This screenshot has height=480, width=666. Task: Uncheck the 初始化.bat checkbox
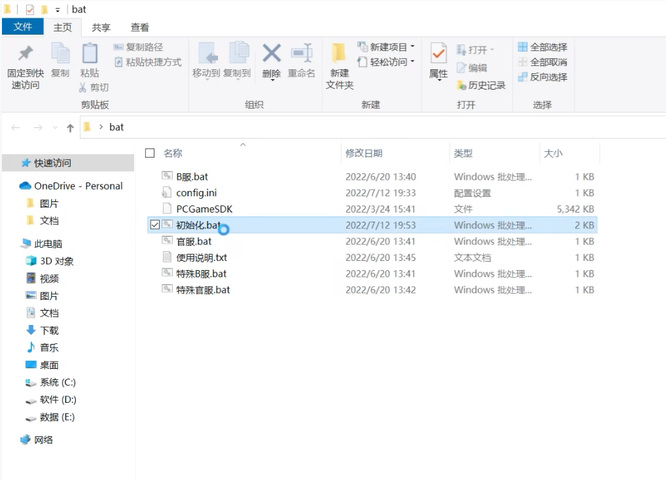pyautogui.click(x=155, y=225)
